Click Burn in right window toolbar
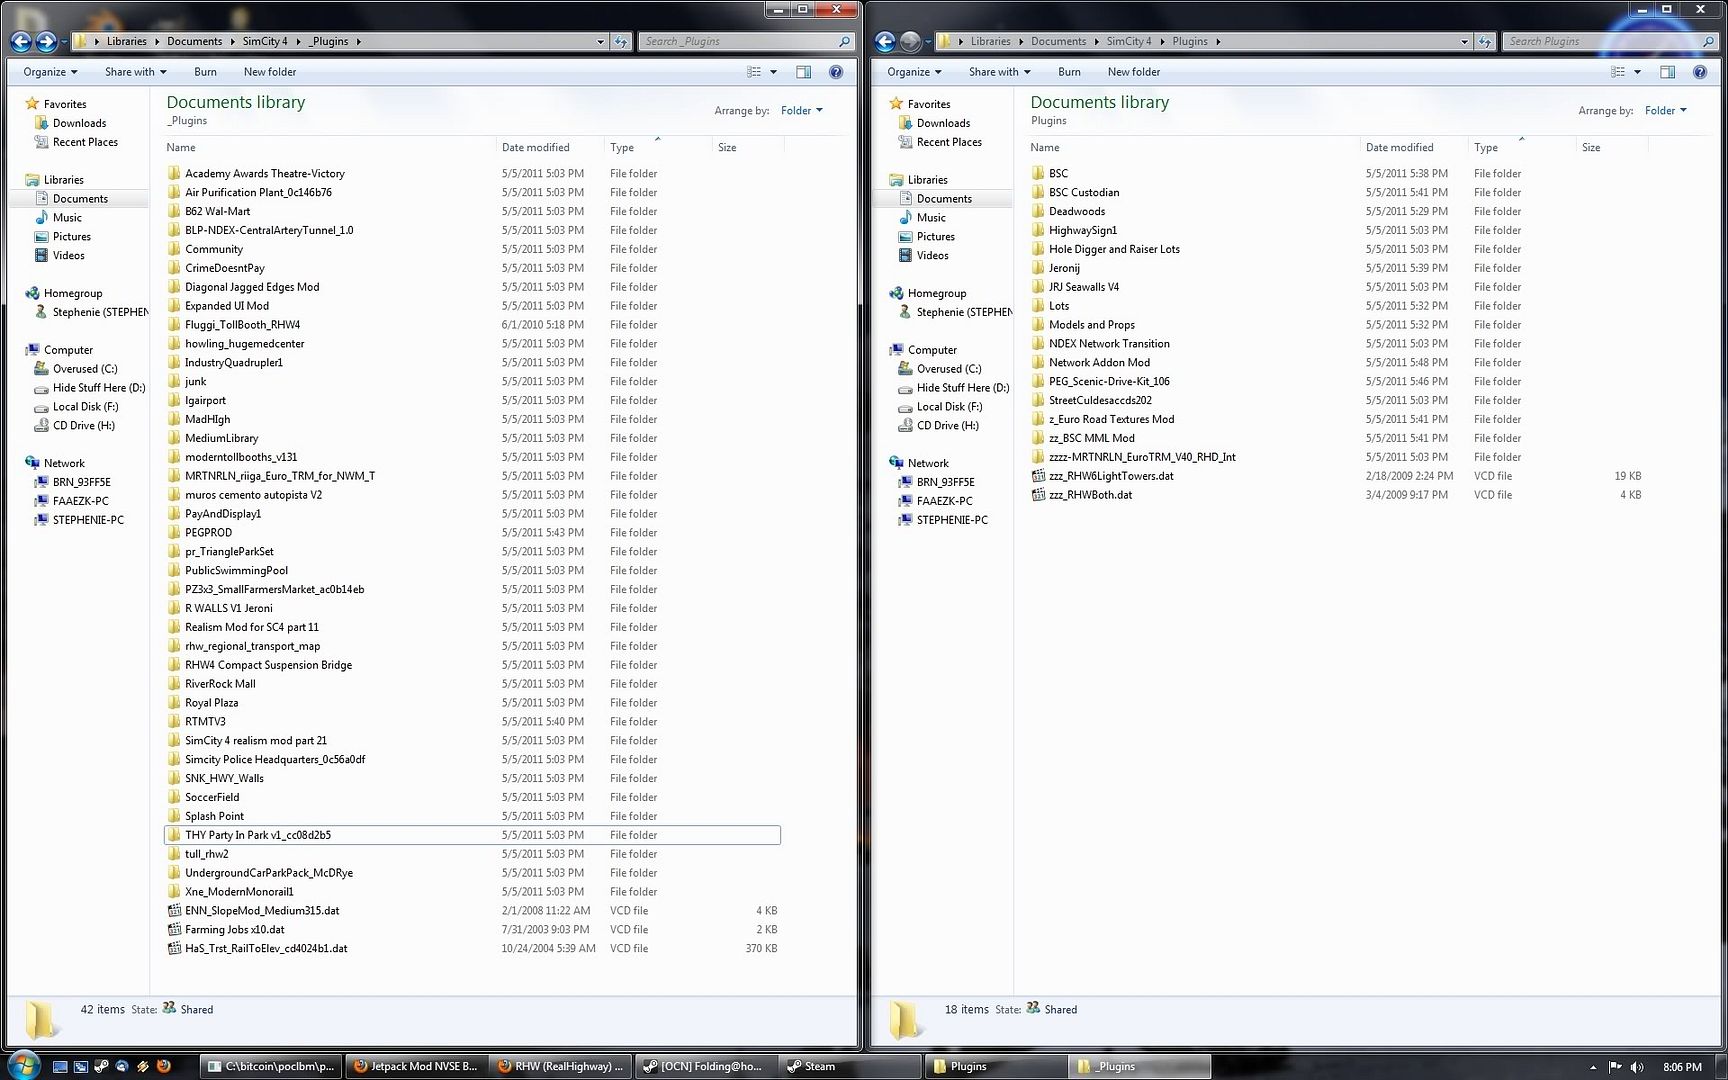Viewport: 1728px width, 1080px height. click(1069, 72)
